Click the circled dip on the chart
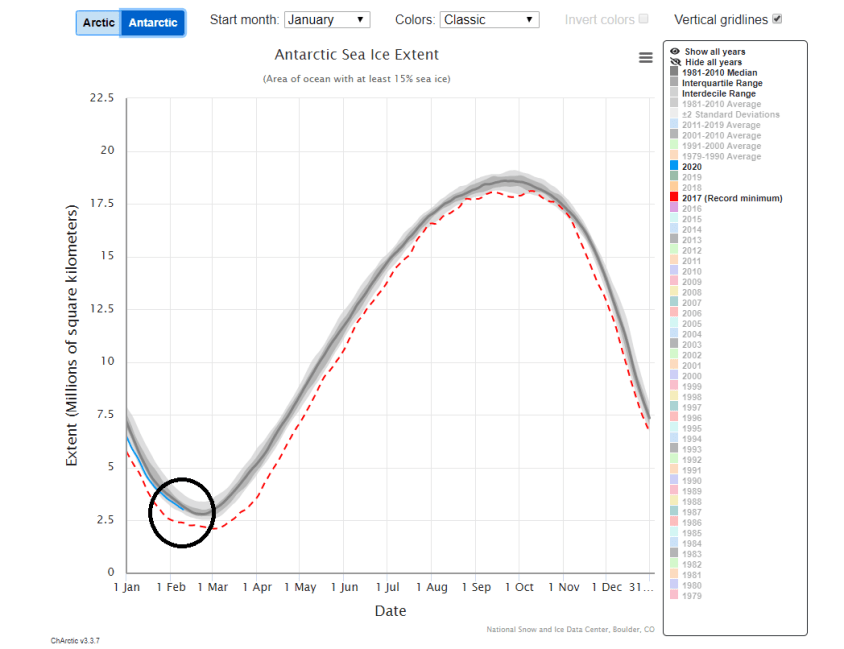Image resolution: width=844 pixels, height=649 pixels. [x=182, y=512]
